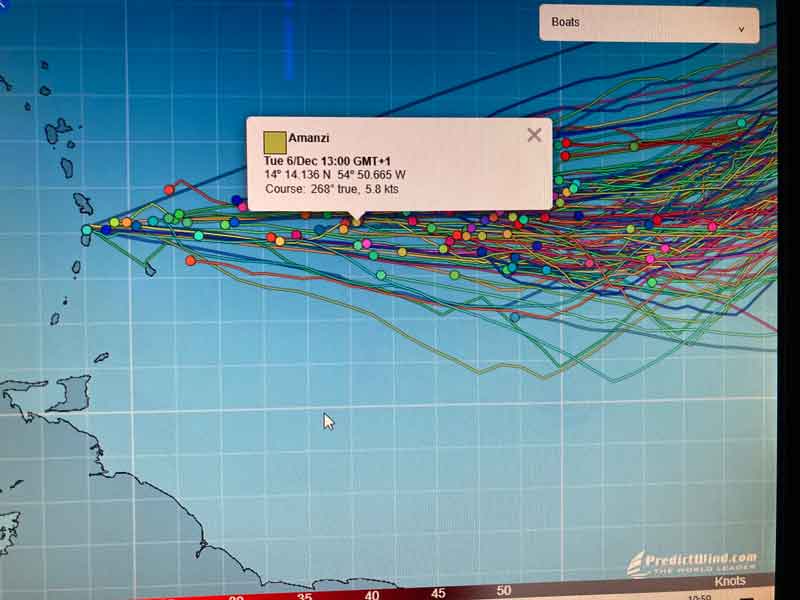The width and height of the screenshot is (800, 600).
Task: Close the Amanzi info popup
Action: 534,135
